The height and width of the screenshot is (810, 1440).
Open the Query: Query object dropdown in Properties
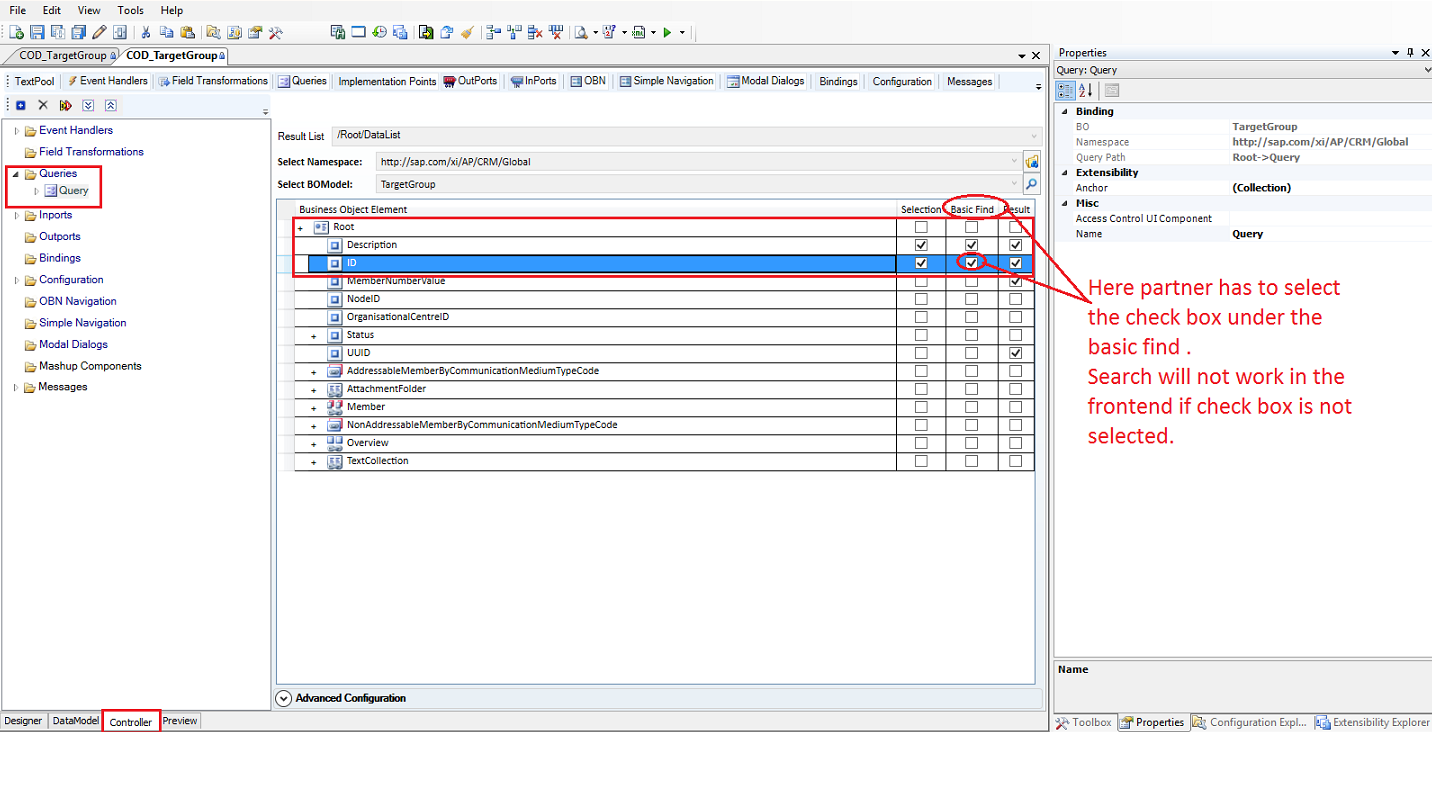pos(1426,70)
